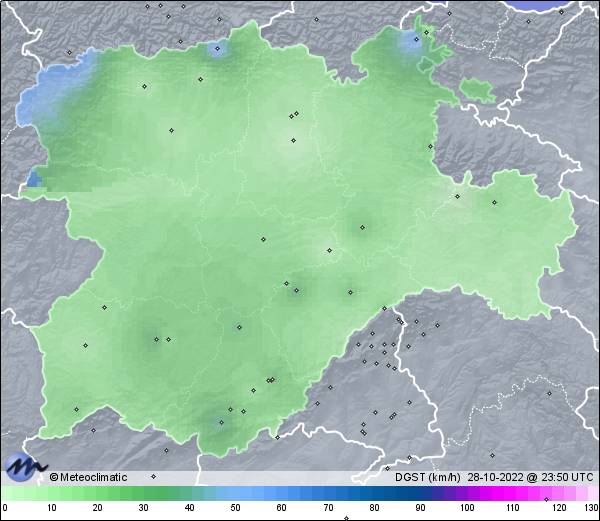
Task: Click the scale value 10
Action: point(52,508)
